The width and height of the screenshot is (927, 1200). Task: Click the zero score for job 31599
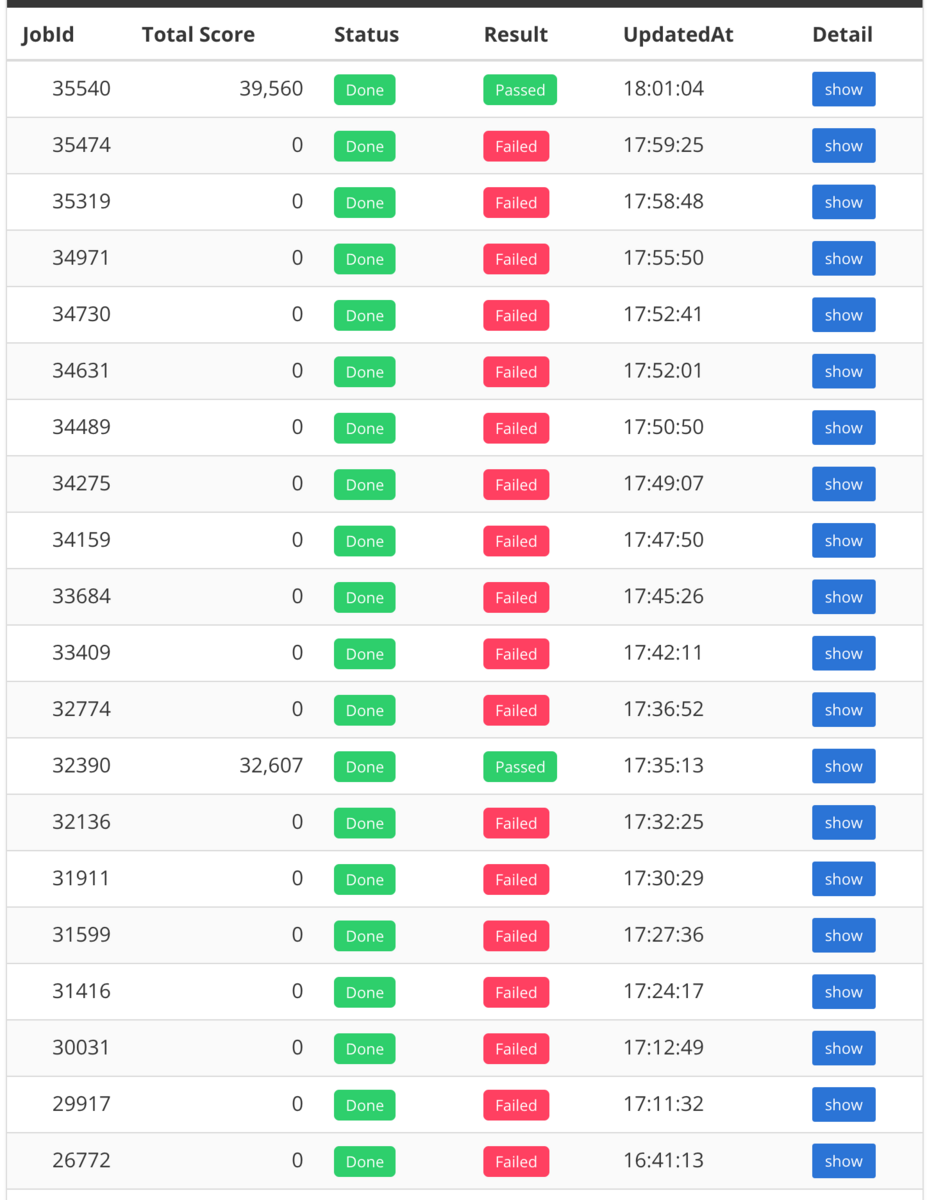point(297,935)
